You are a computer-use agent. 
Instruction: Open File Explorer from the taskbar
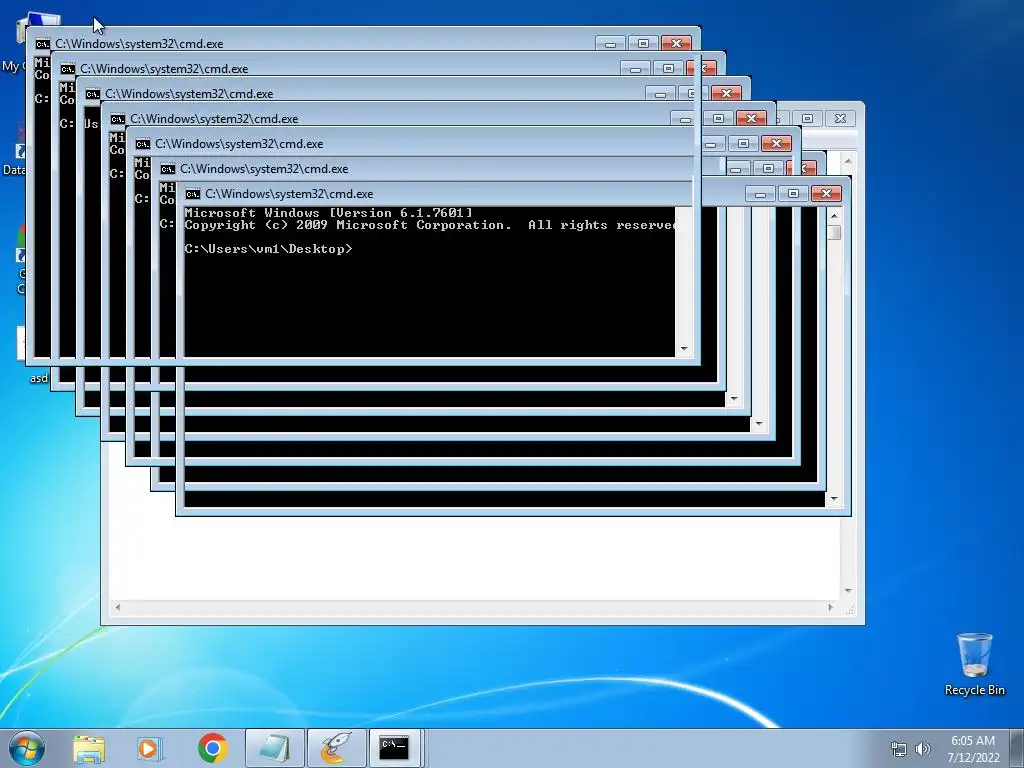(x=89, y=748)
